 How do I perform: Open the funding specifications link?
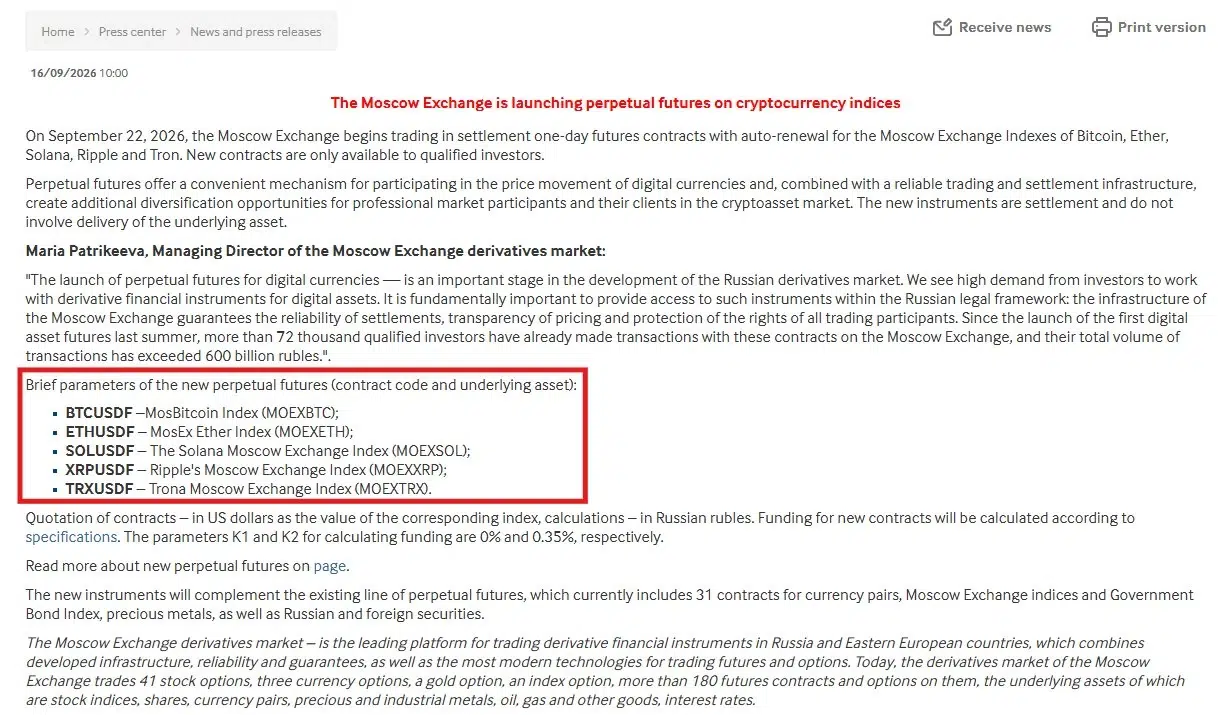tap(71, 537)
